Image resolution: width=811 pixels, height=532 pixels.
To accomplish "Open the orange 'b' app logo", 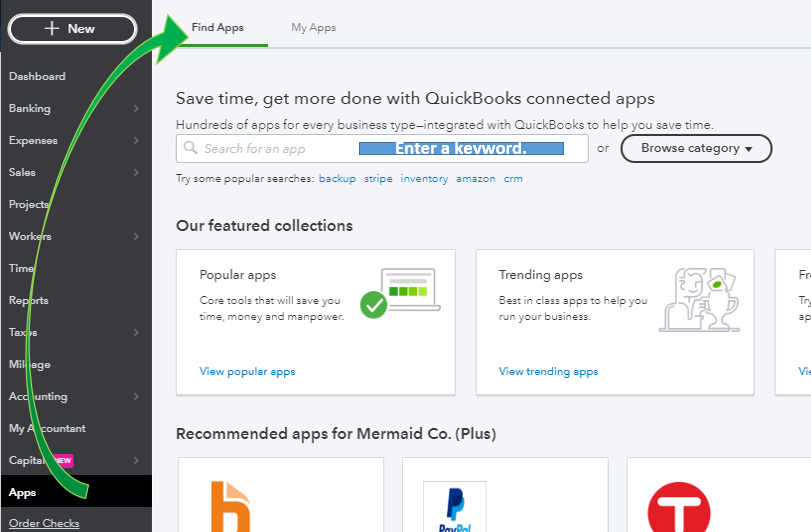I will 230,507.
